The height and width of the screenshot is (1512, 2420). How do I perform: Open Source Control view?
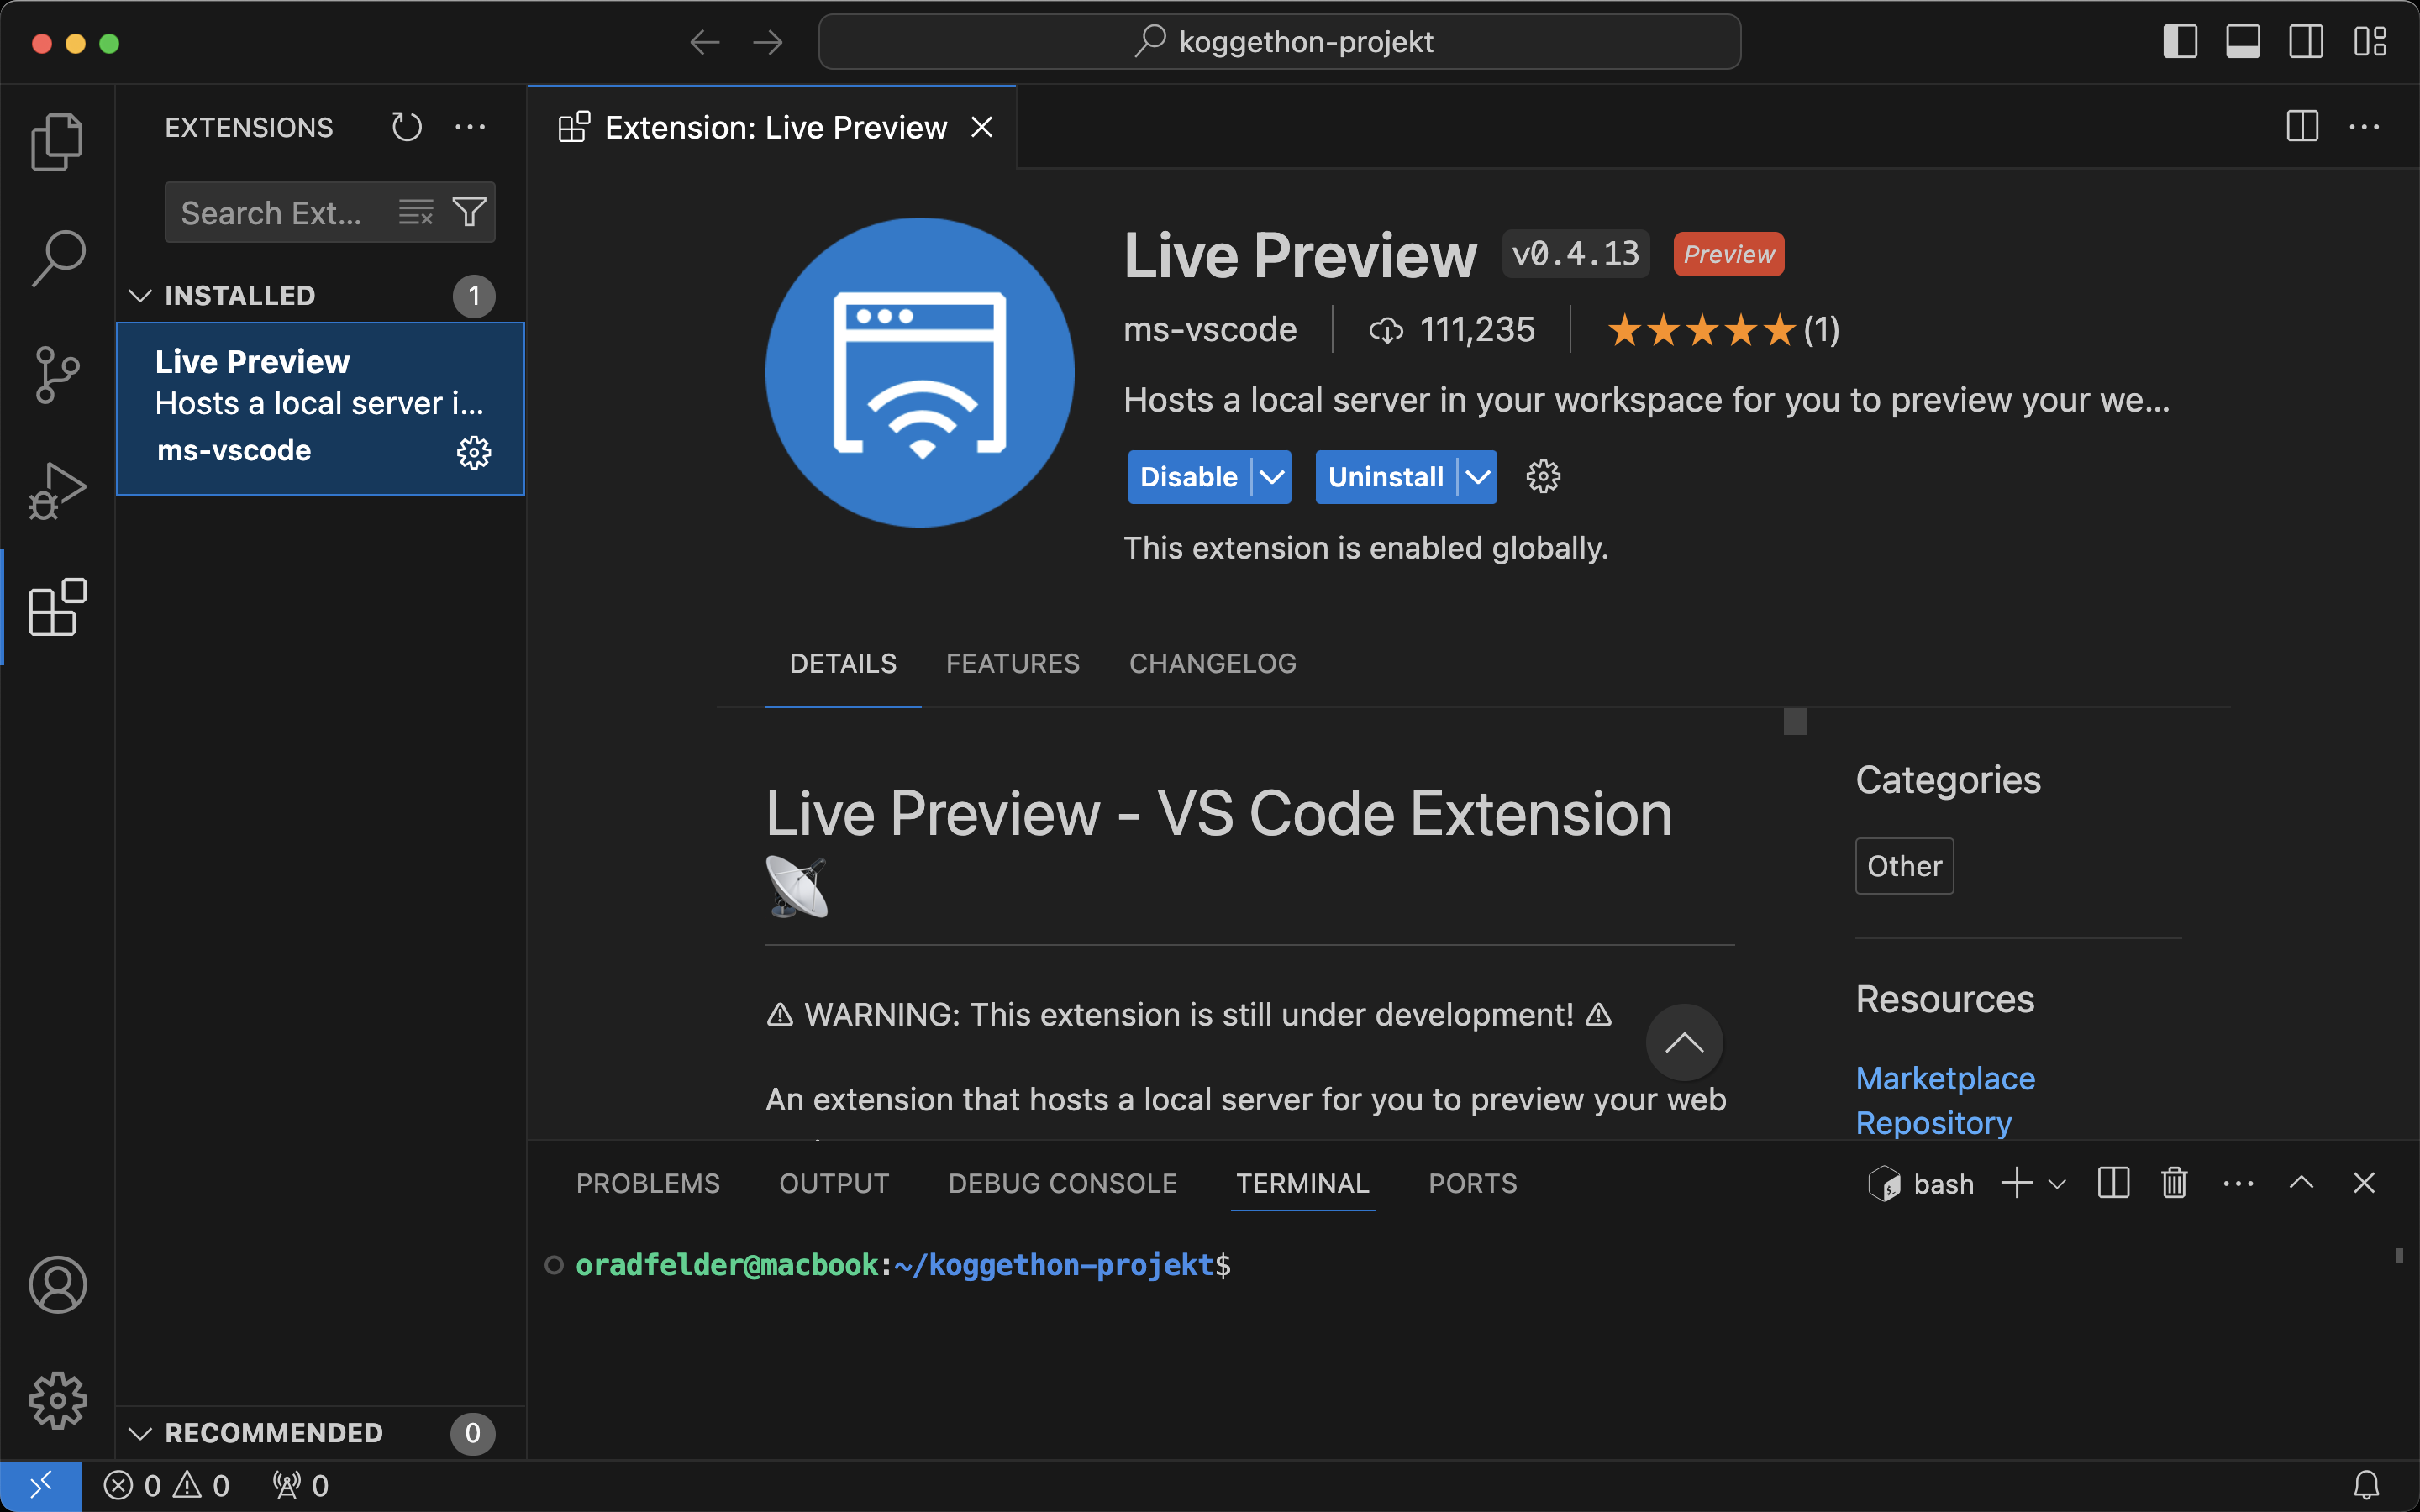coord(57,375)
